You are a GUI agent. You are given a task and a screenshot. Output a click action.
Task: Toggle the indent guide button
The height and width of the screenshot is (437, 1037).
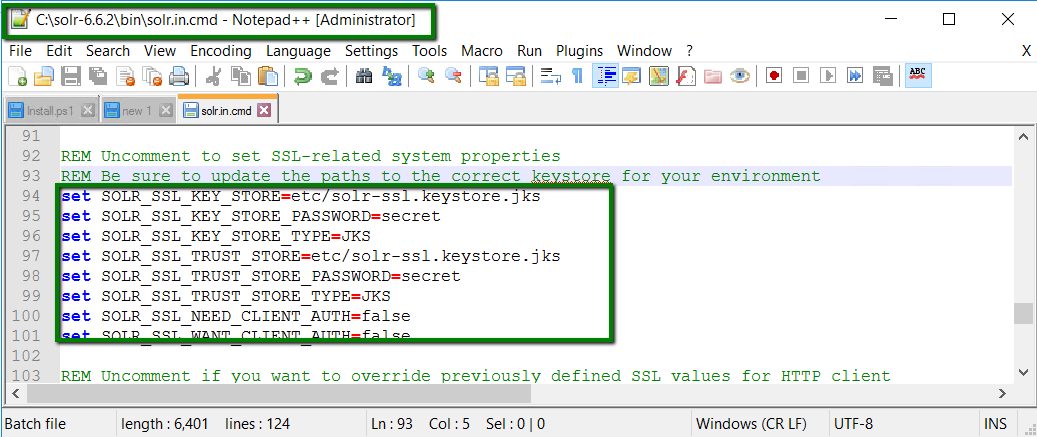coord(605,76)
